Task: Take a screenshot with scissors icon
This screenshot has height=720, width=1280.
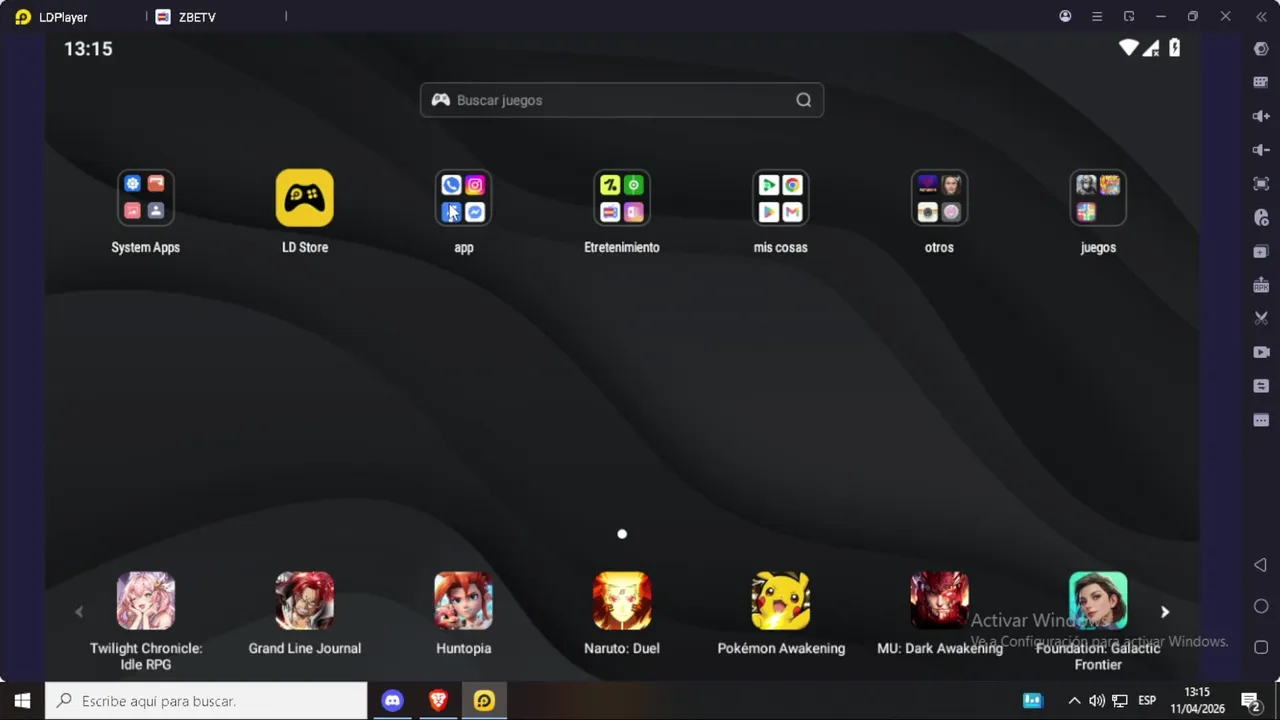Action: [1261, 318]
